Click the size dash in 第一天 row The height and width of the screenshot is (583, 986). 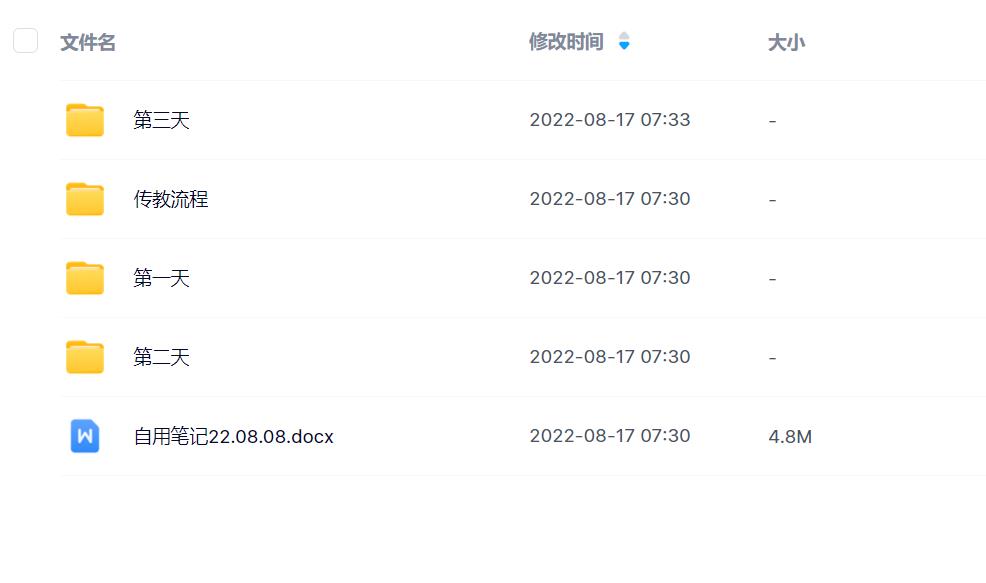[773, 278]
